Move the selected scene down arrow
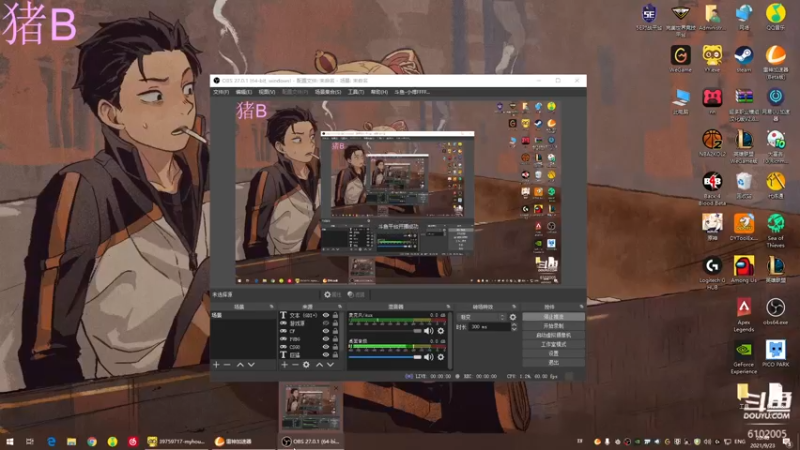Image resolution: width=800 pixels, height=450 pixels. click(251, 365)
